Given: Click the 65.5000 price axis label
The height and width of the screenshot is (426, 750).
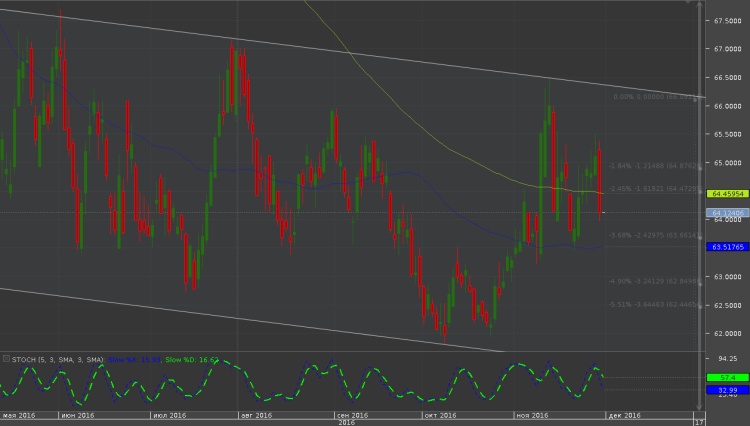Looking at the screenshot, I should point(728,134).
